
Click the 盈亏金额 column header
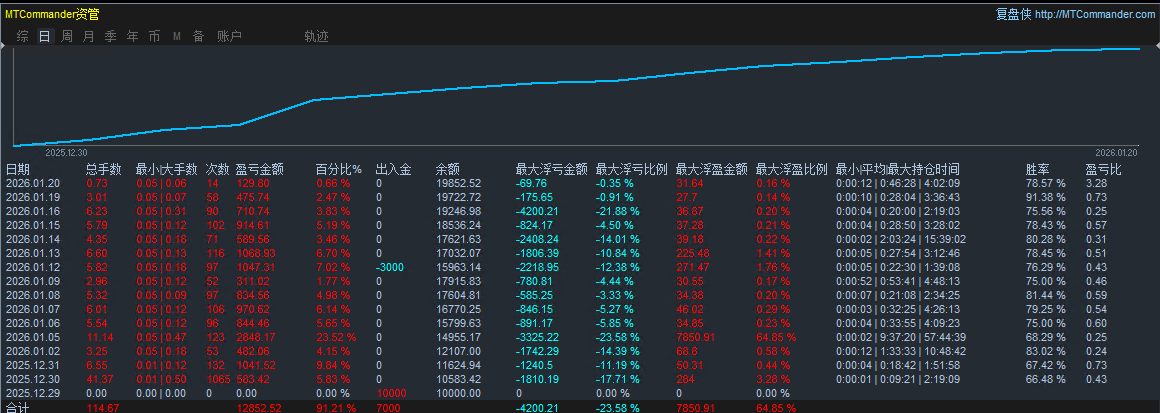[x=259, y=169]
